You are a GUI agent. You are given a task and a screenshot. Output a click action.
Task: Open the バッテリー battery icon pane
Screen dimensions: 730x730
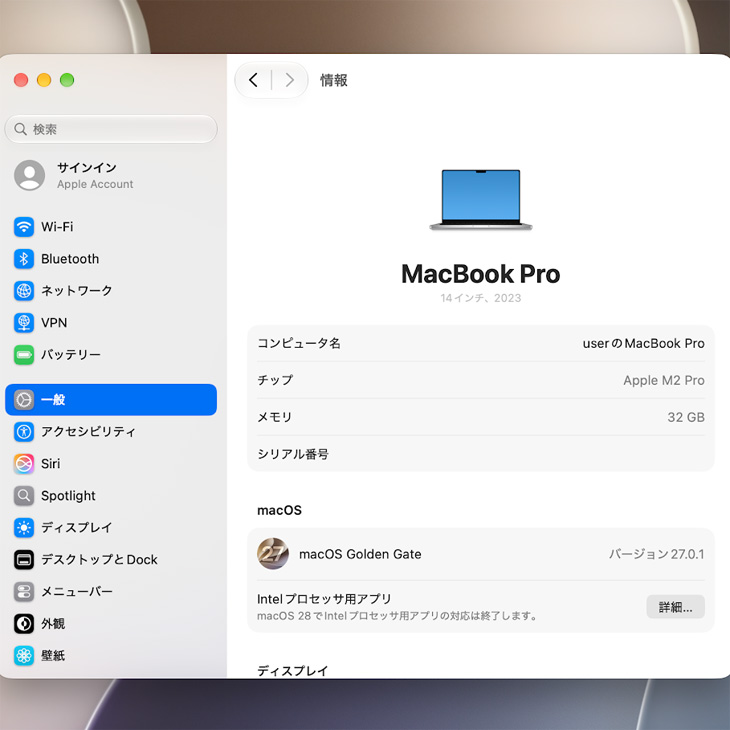click(24, 355)
